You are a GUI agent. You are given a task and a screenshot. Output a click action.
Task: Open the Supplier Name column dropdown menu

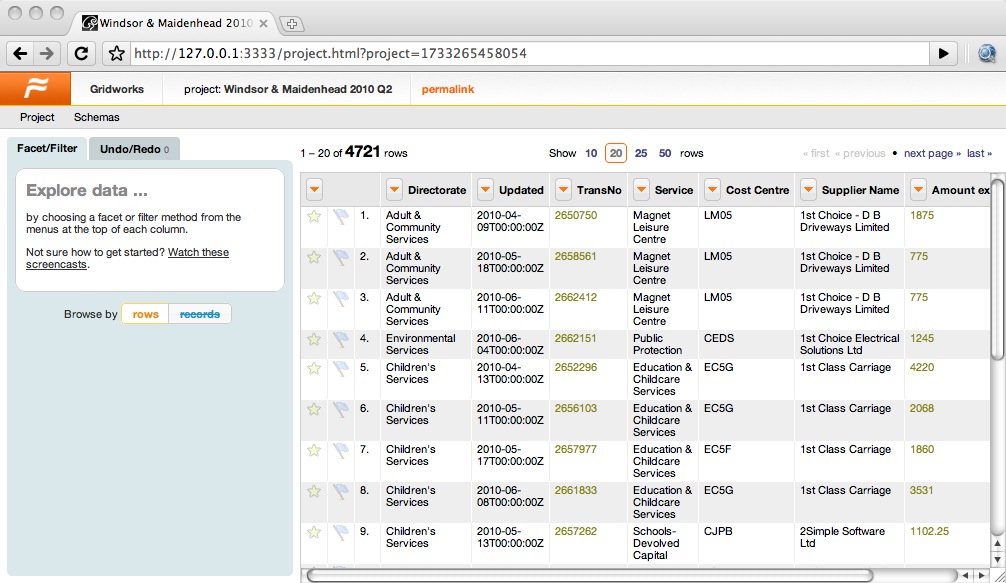pyautogui.click(x=808, y=190)
